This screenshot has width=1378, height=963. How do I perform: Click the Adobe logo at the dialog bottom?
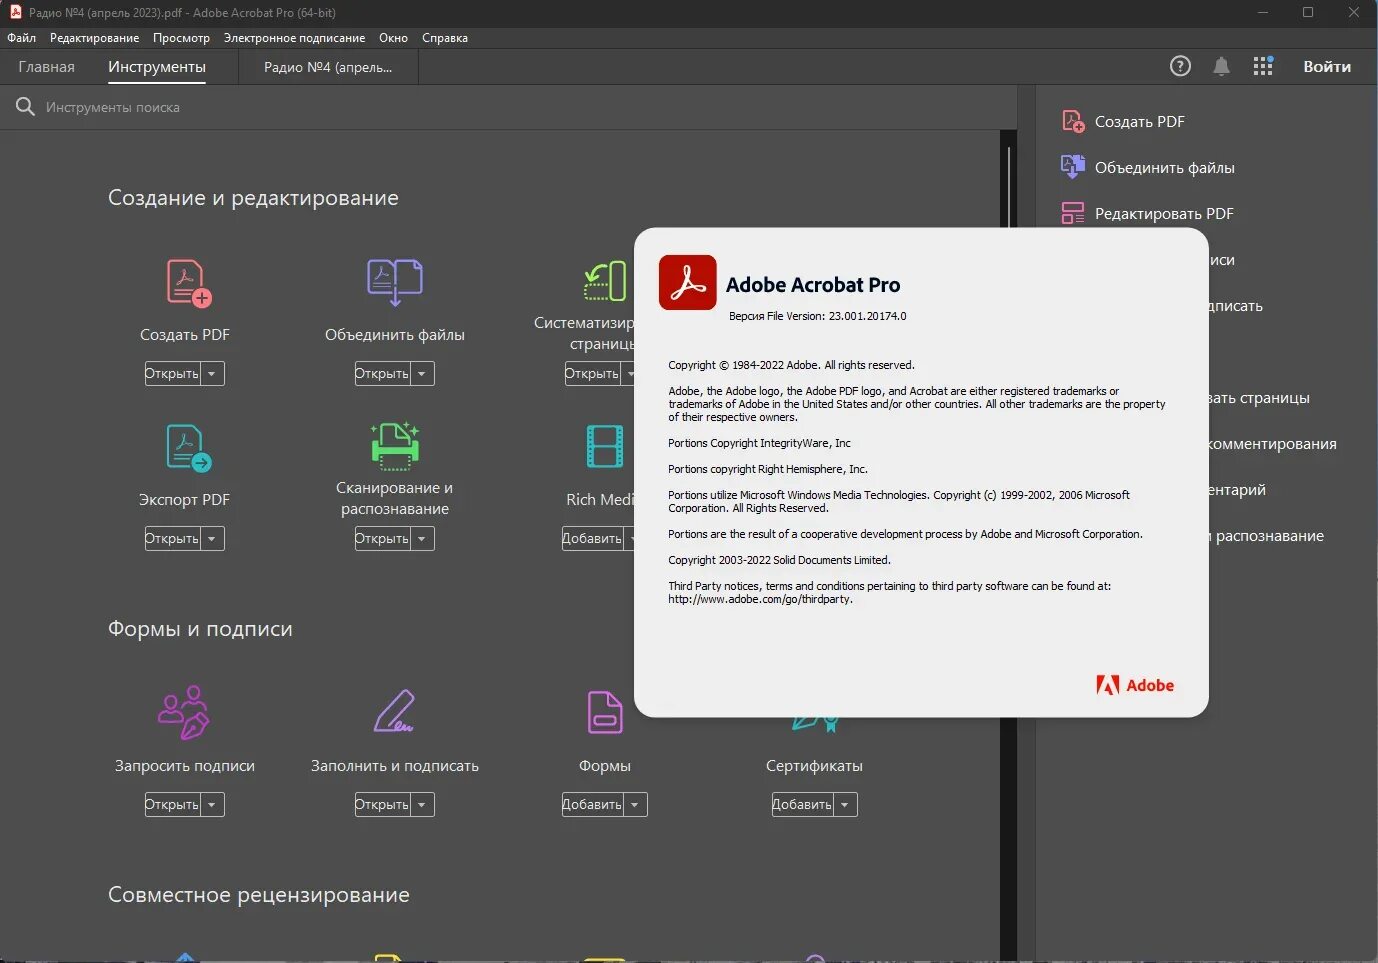[1135, 685]
